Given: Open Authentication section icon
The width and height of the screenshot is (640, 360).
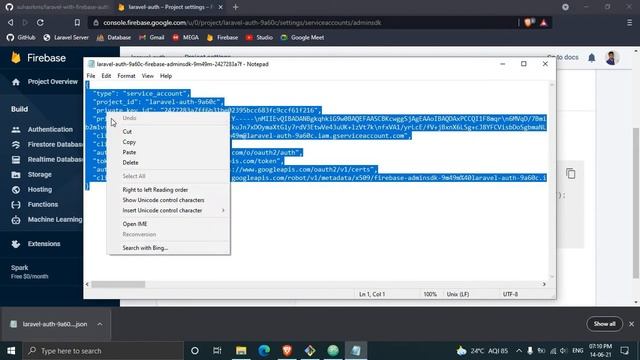Looking at the screenshot, I should (x=16, y=129).
